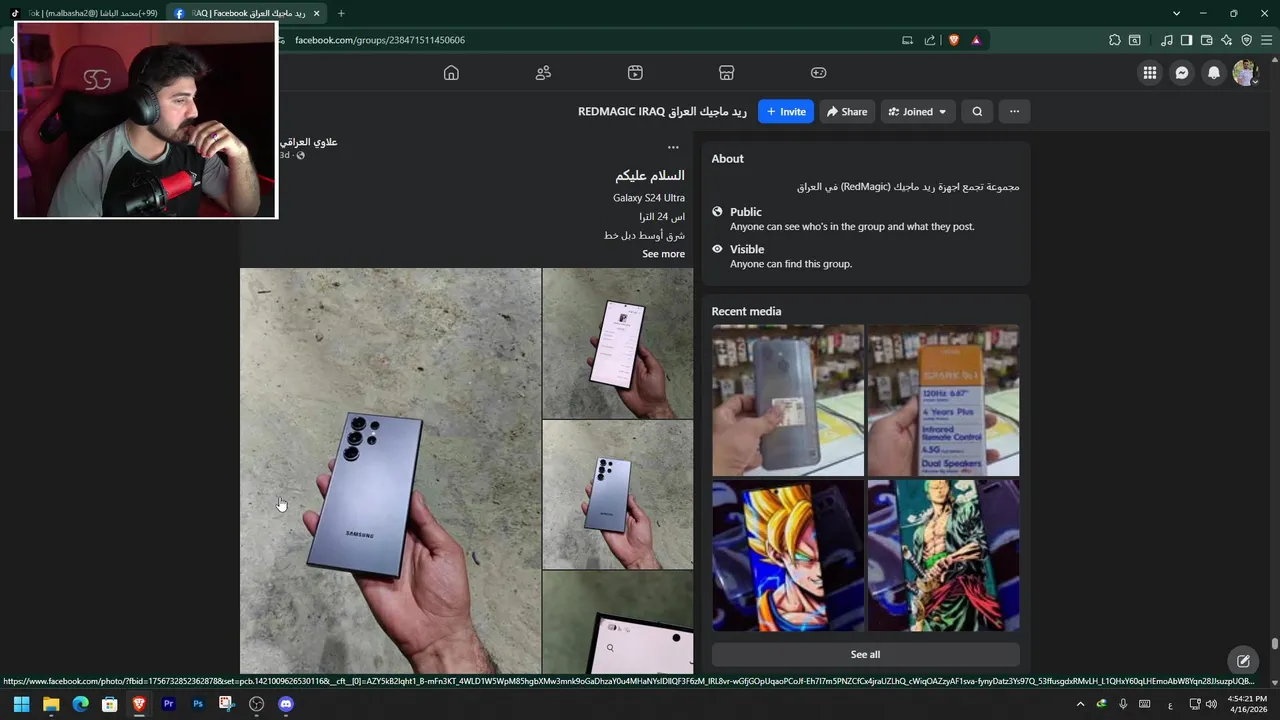Open recent media Zoro artwork image

[x=943, y=556]
